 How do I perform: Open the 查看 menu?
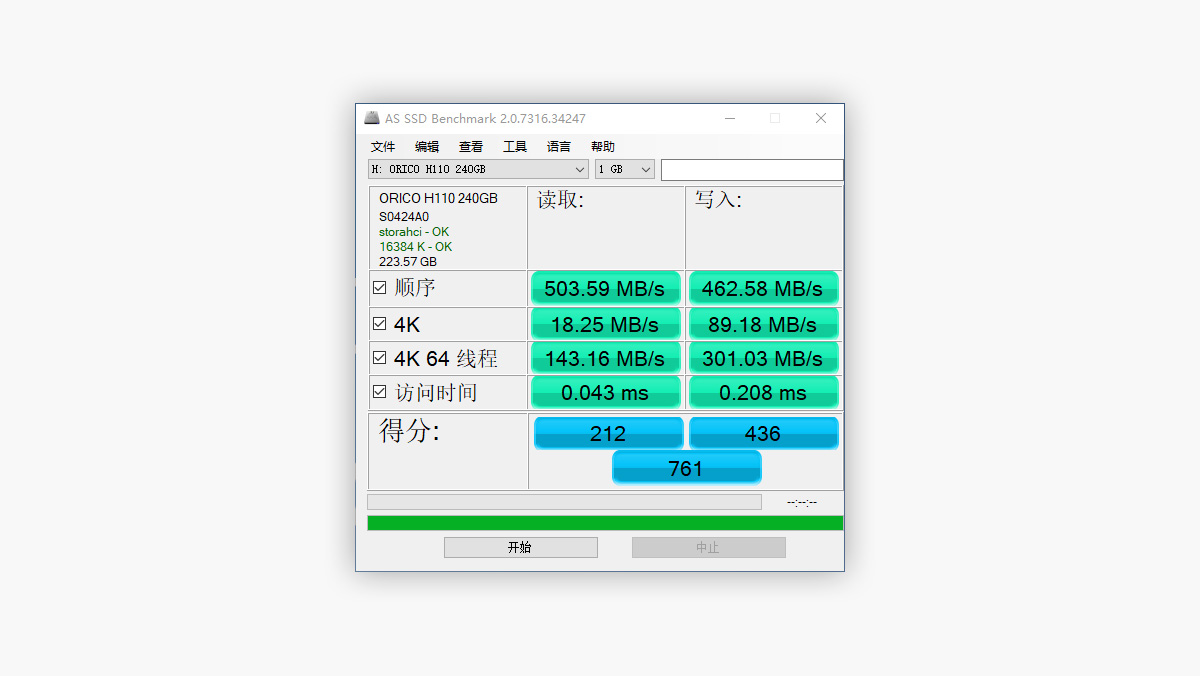[x=471, y=146]
